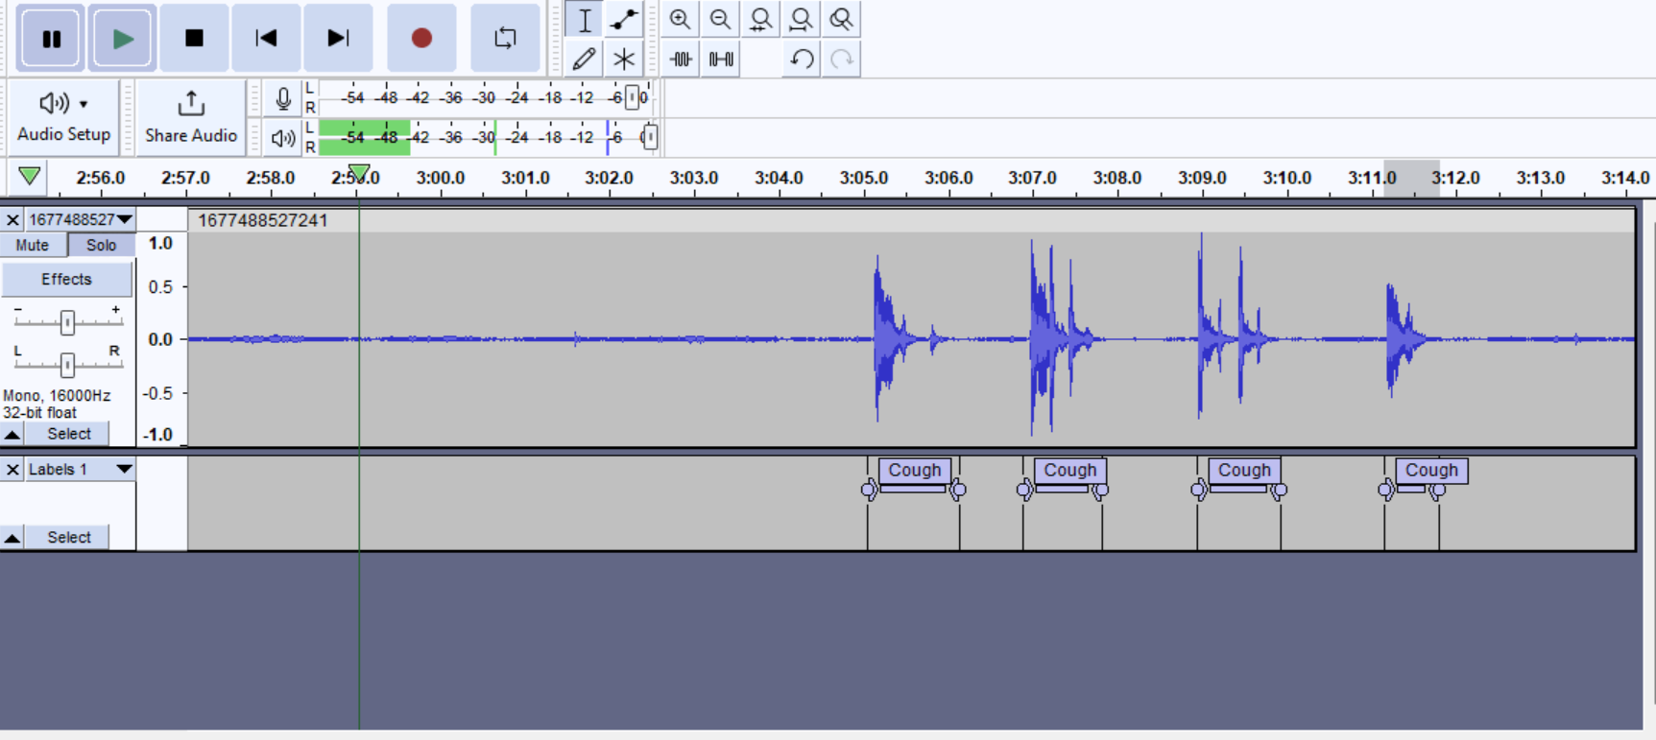
Task: Select the Draw pencil tool
Action: point(584,59)
